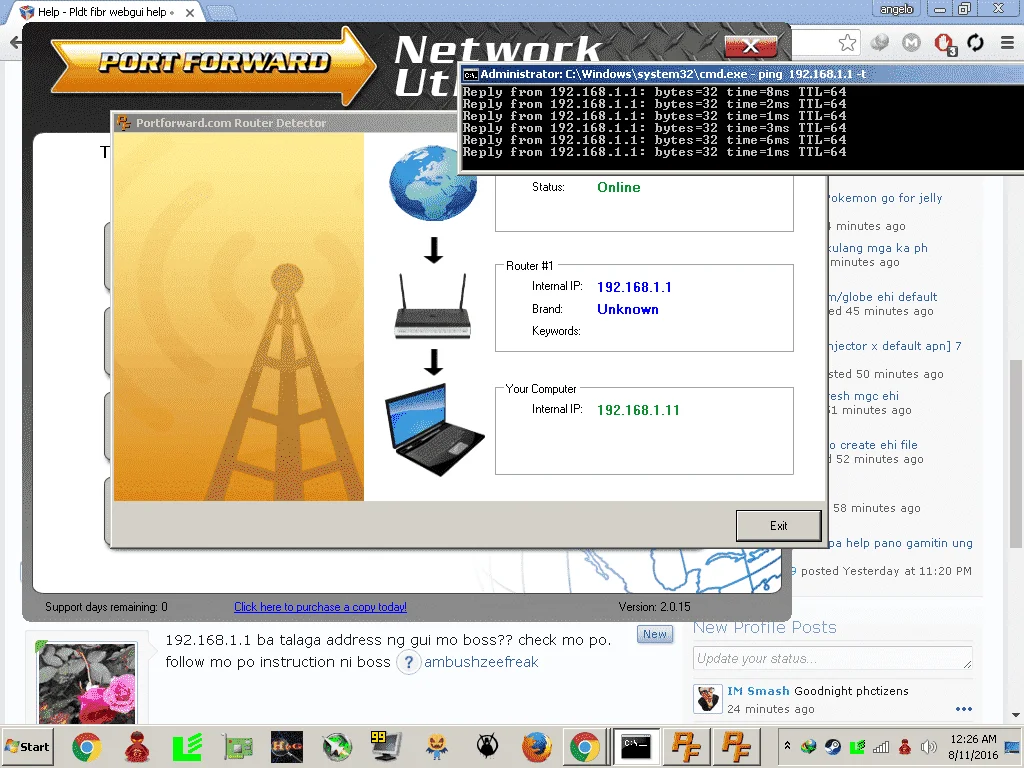
Task: Click the globe download tray icon
Action: coord(809,746)
